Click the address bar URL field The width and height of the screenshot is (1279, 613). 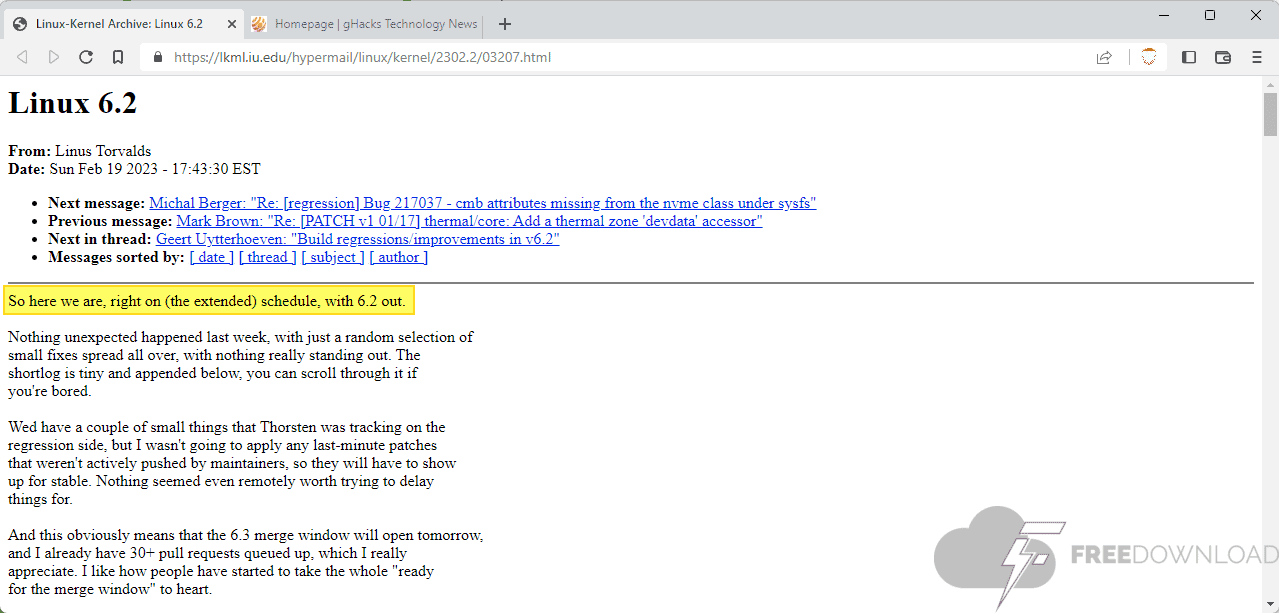click(x=600, y=57)
